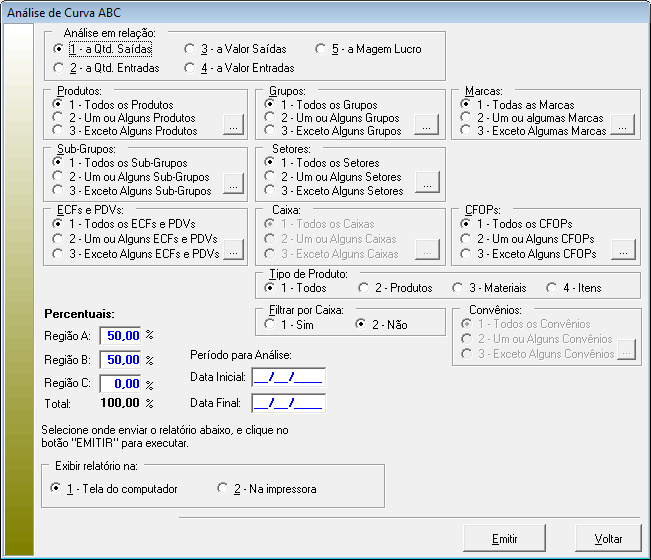Click the ellipsis button in Produtos group
Image resolution: width=651 pixels, height=560 pixels.
pos(232,125)
